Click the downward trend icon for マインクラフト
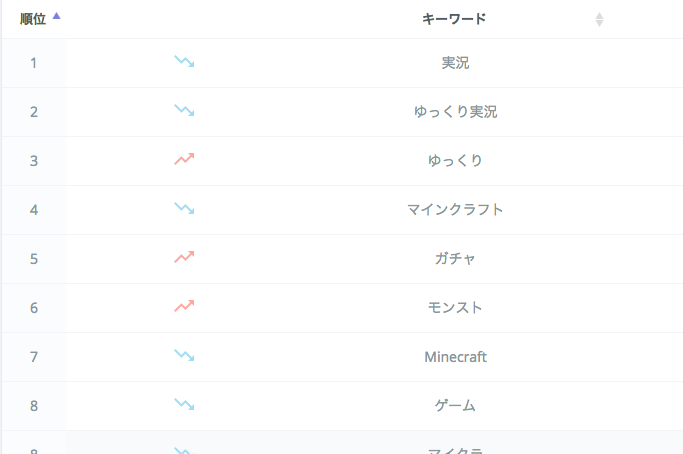The image size is (683, 454). pos(184,209)
